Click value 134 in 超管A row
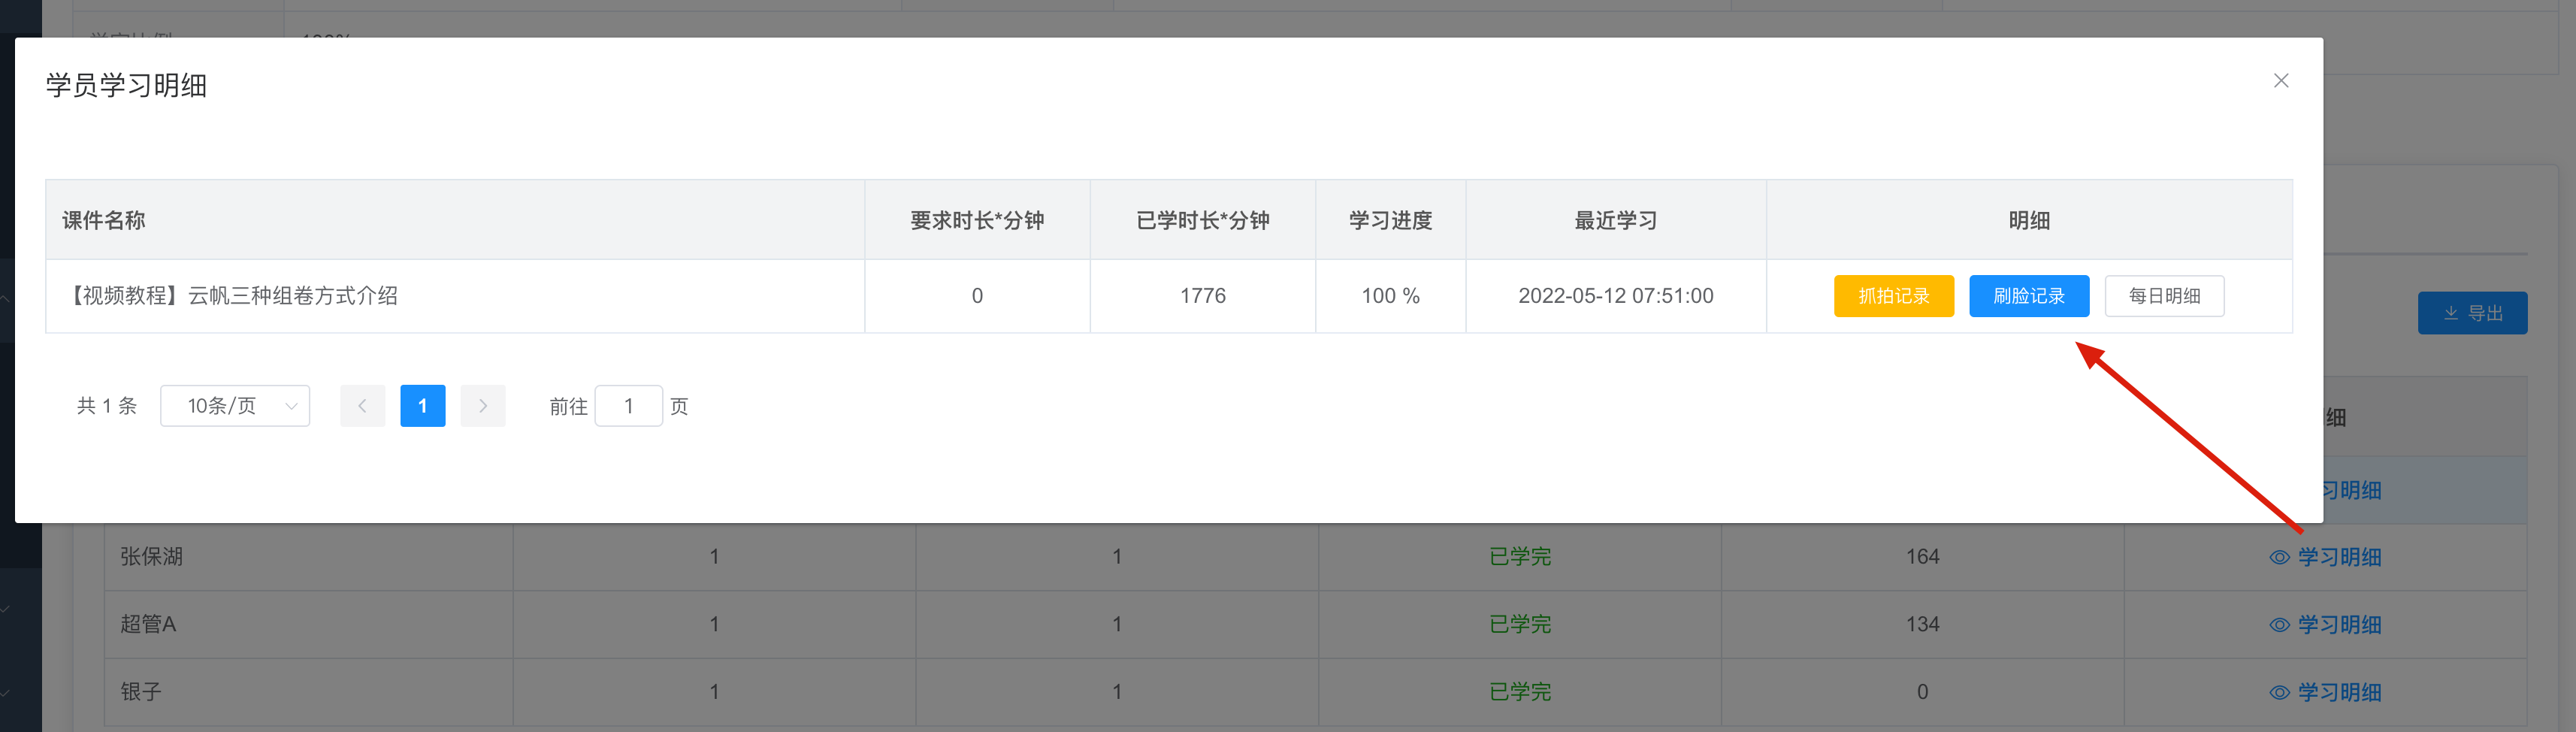 (x=1922, y=624)
